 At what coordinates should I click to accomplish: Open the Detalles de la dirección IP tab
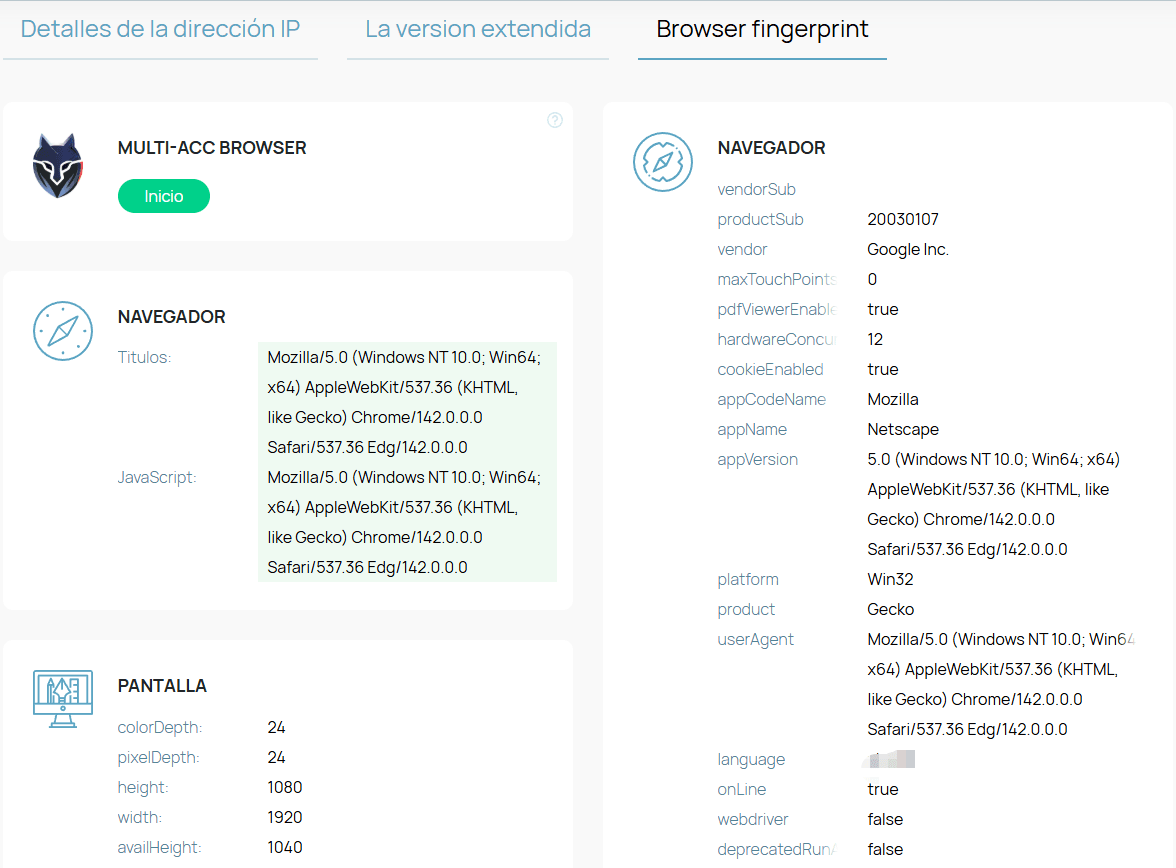tap(160, 29)
